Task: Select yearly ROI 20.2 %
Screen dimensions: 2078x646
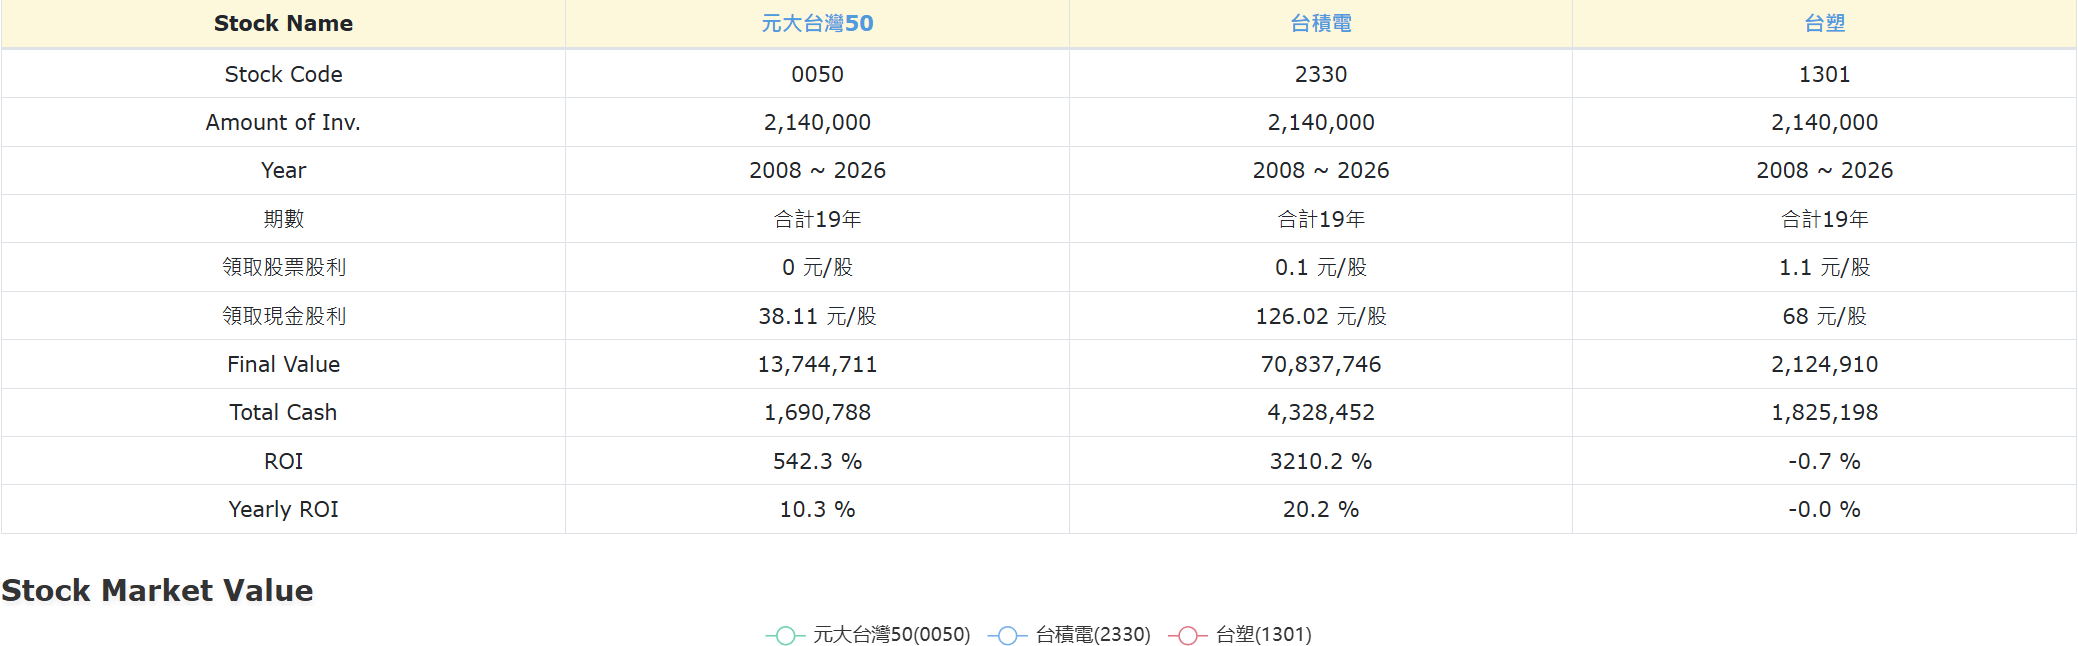Action: click(x=1320, y=509)
